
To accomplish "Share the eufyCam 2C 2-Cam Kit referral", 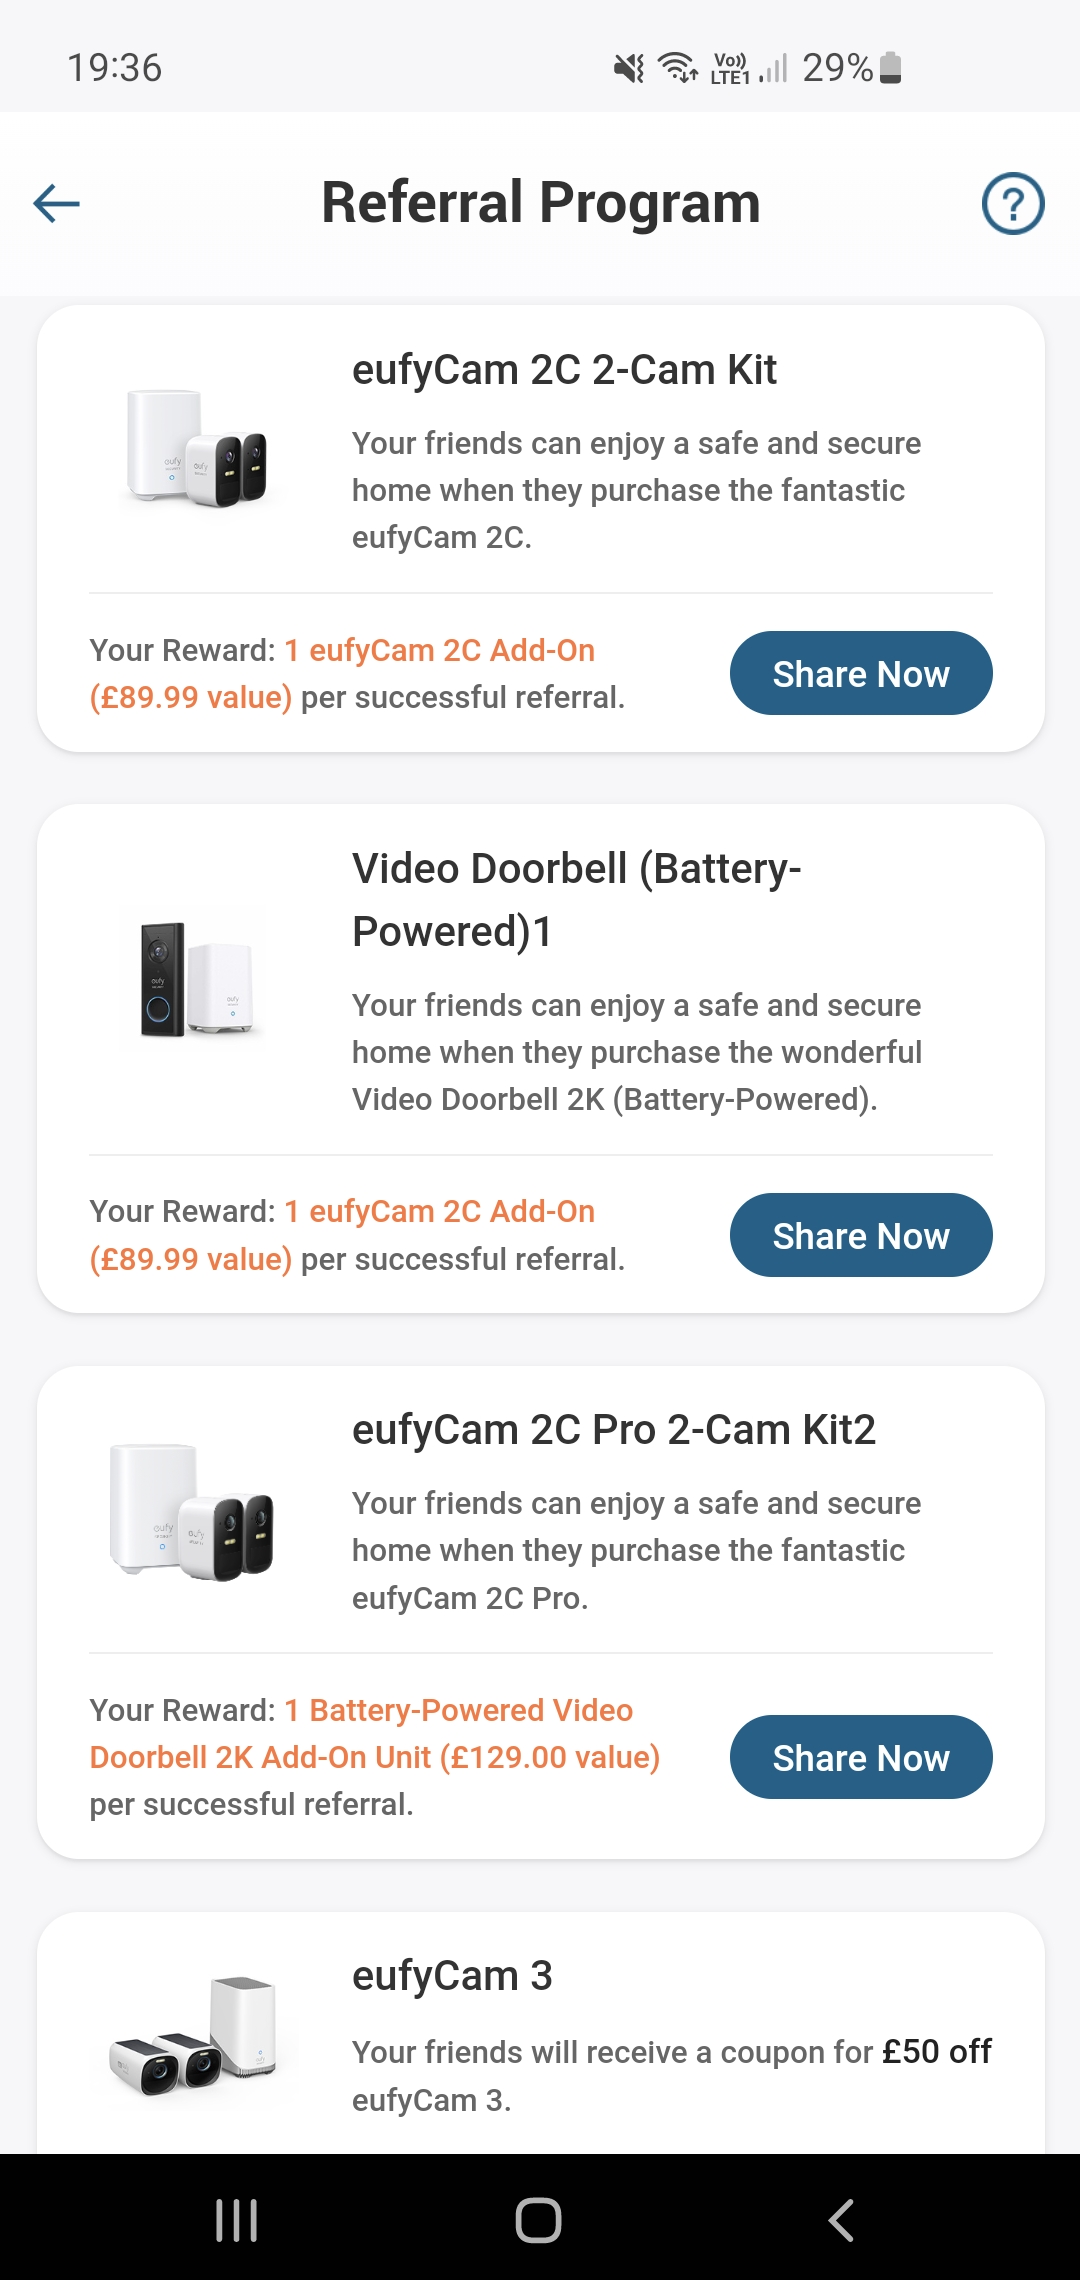I will 861,674.
